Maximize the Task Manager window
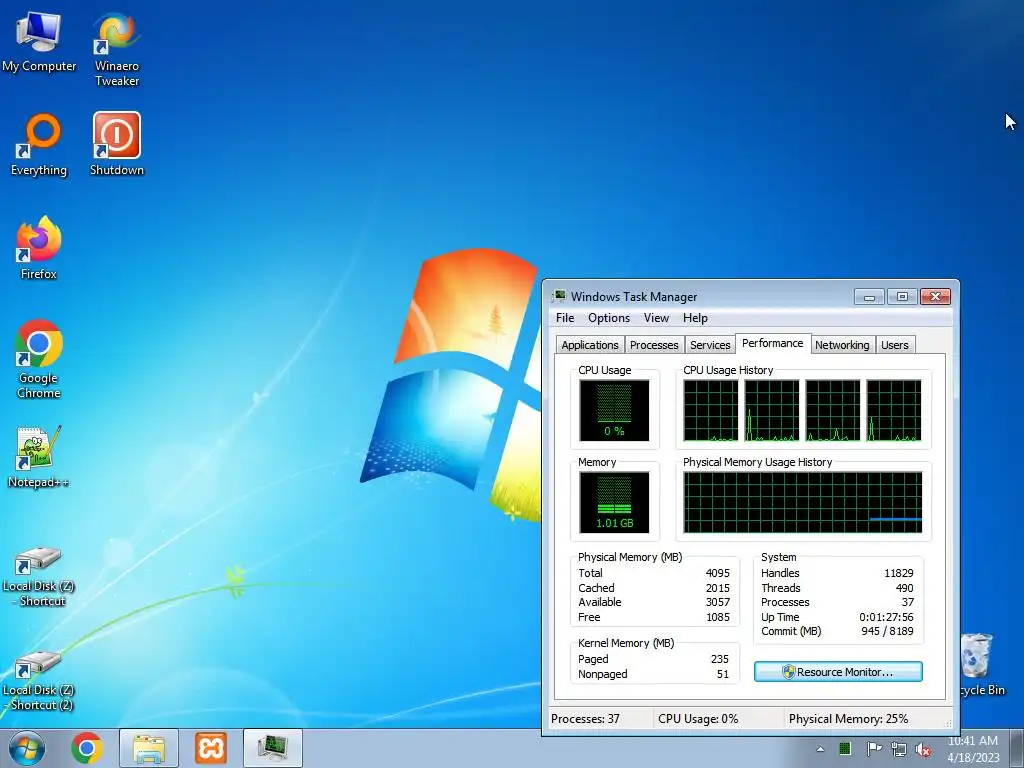Viewport: 1024px width, 768px height. pos(902,296)
